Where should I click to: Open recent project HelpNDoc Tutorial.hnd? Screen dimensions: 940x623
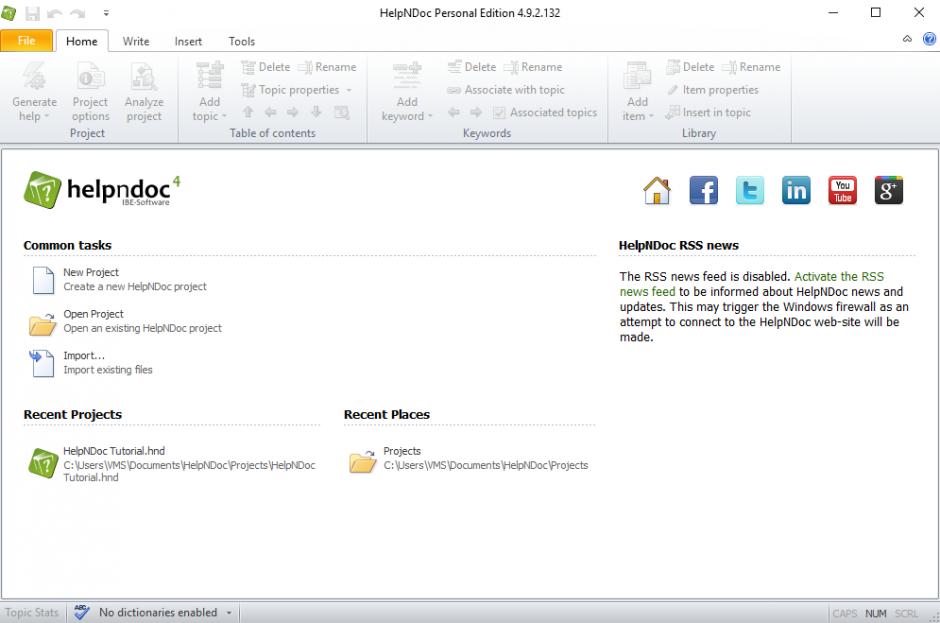[171, 464]
